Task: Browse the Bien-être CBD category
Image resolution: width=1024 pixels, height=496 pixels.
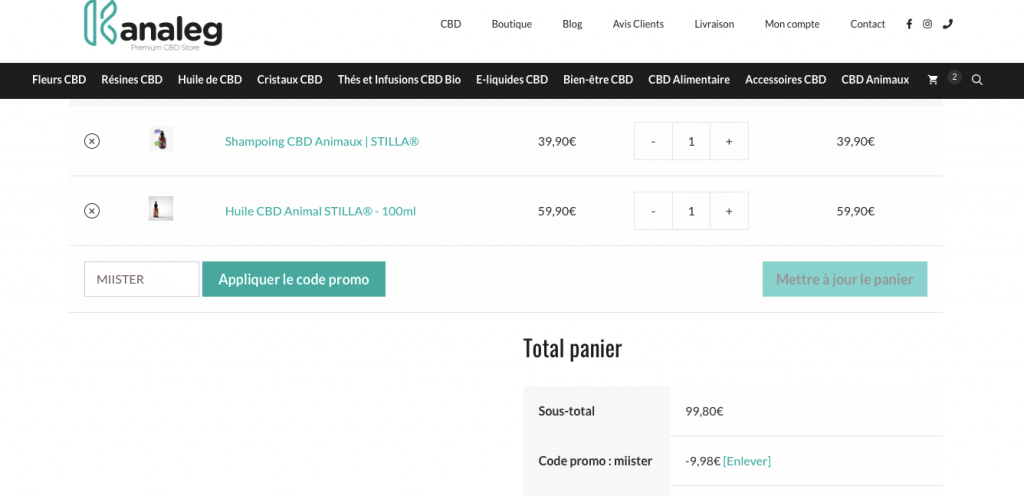Action: coord(598,80)
